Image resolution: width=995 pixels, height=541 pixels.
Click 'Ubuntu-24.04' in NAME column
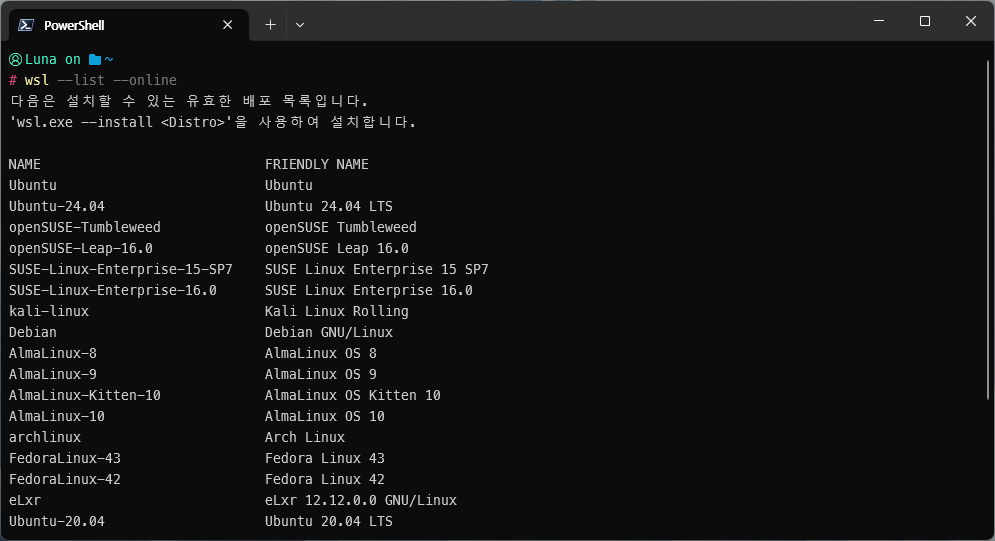[x=56, y=206]
